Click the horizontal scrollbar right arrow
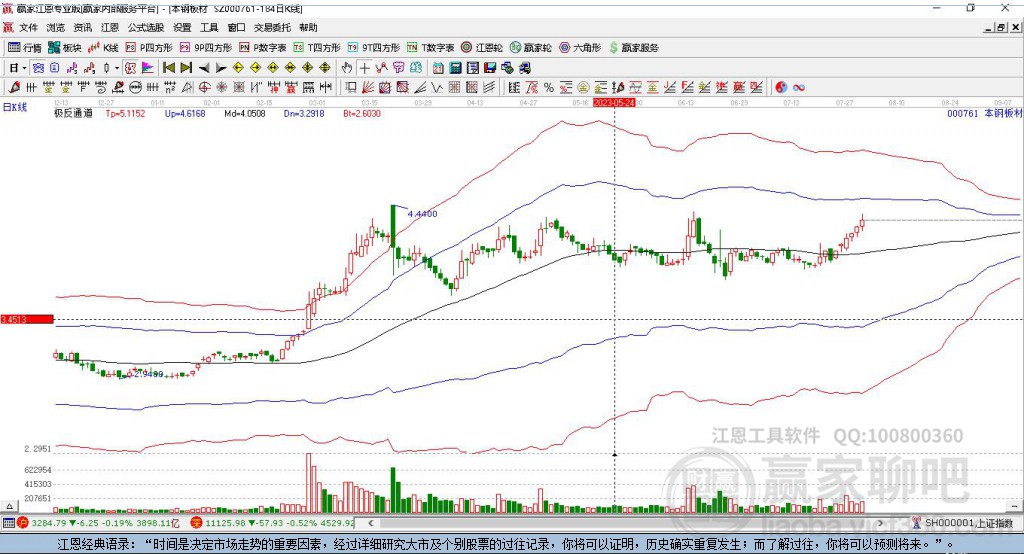Image resolution: width=1024 pixels, height=554 pixels. (880, 523)
